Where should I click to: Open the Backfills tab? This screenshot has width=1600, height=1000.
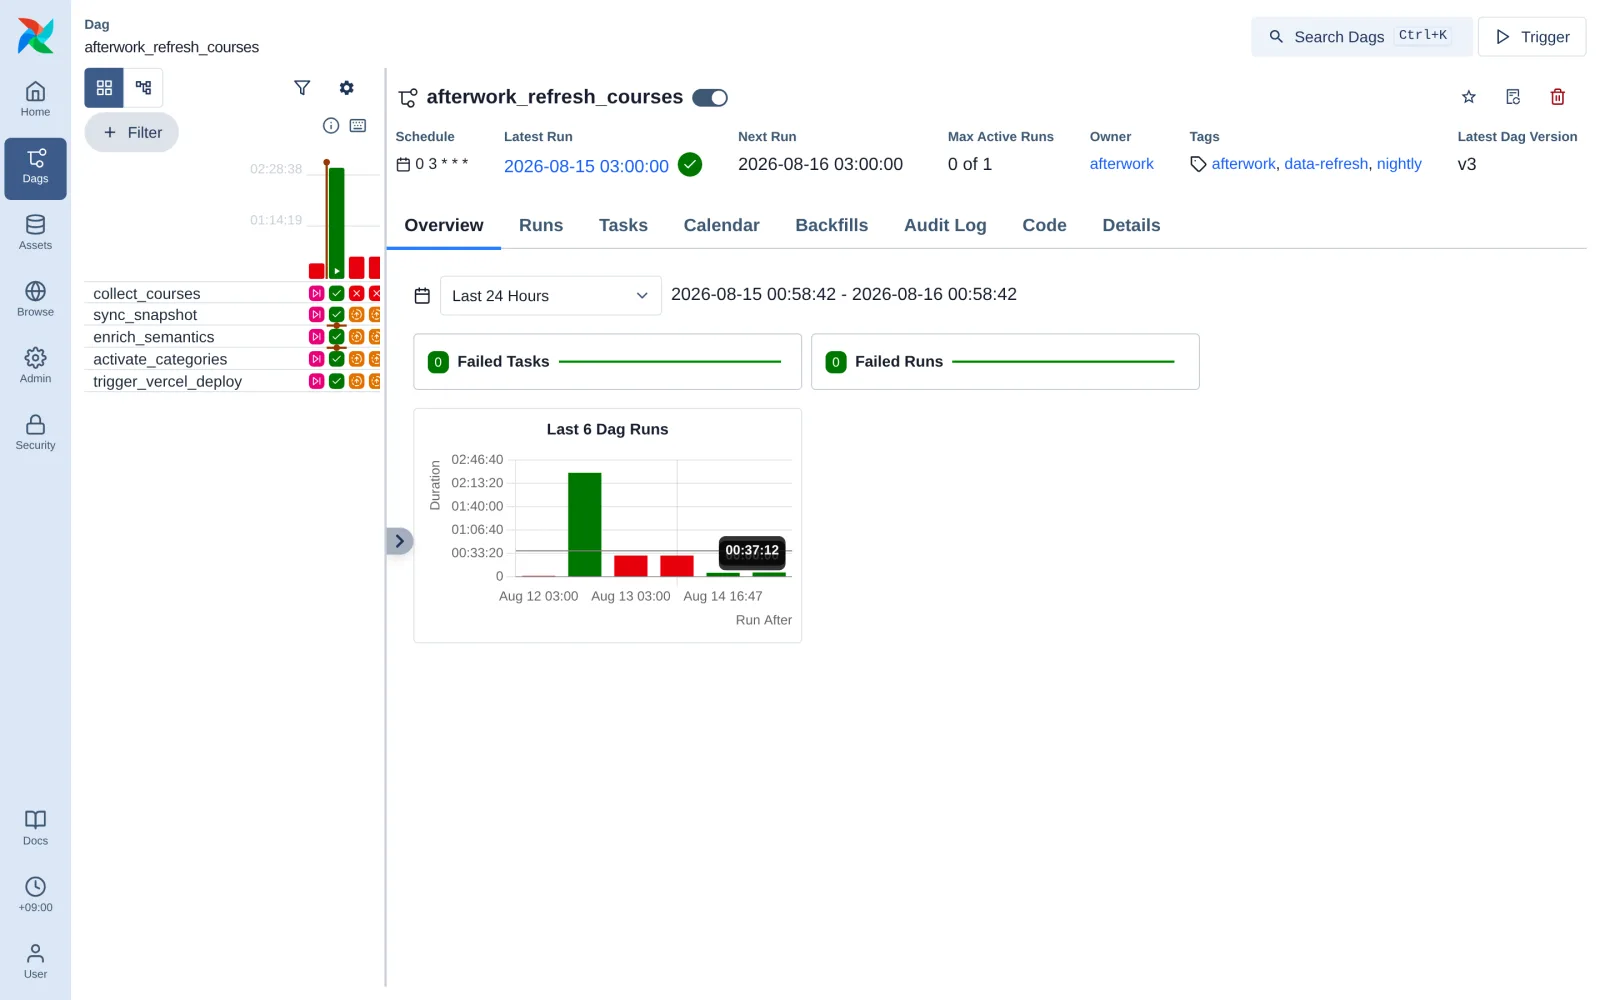click(831, 225)
